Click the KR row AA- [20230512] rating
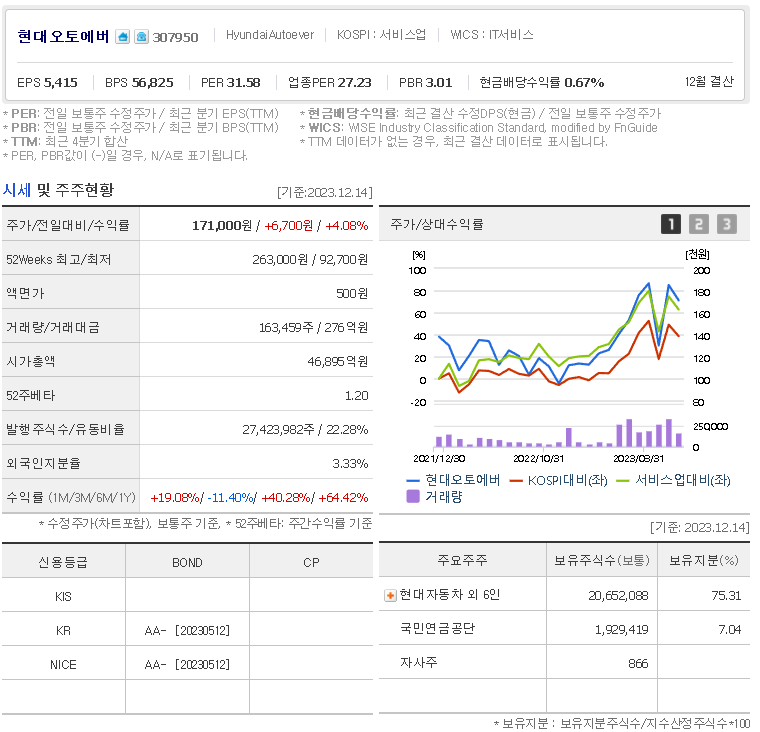 coord(187,631)
